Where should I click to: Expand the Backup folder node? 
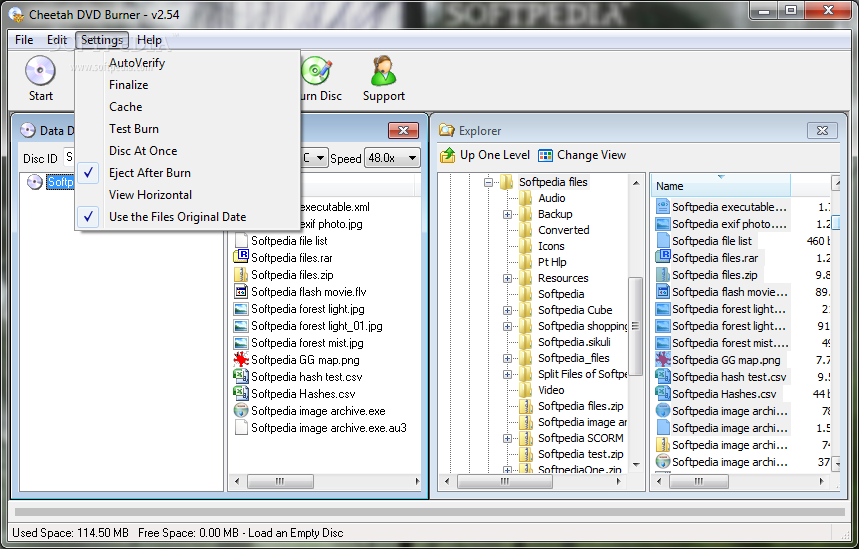click(x=507, y=214)
